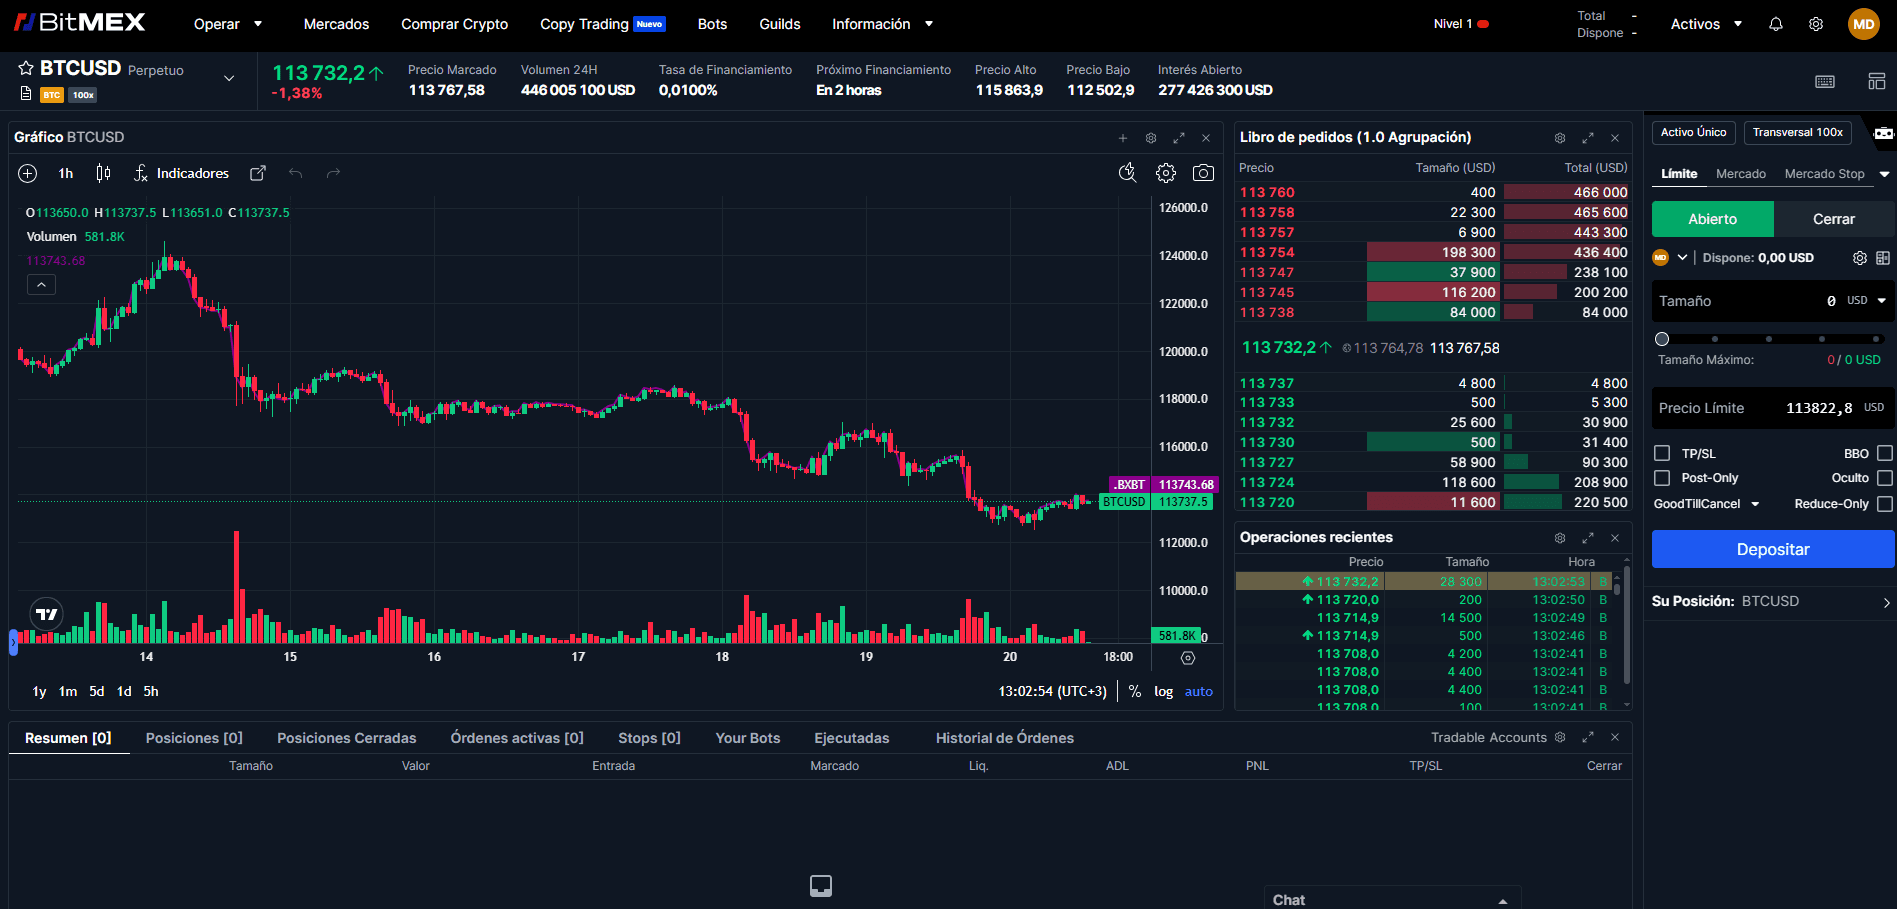
Task: Open GoodTillCancel time-in-force dropdown
Action: [x=1706, y=504]
